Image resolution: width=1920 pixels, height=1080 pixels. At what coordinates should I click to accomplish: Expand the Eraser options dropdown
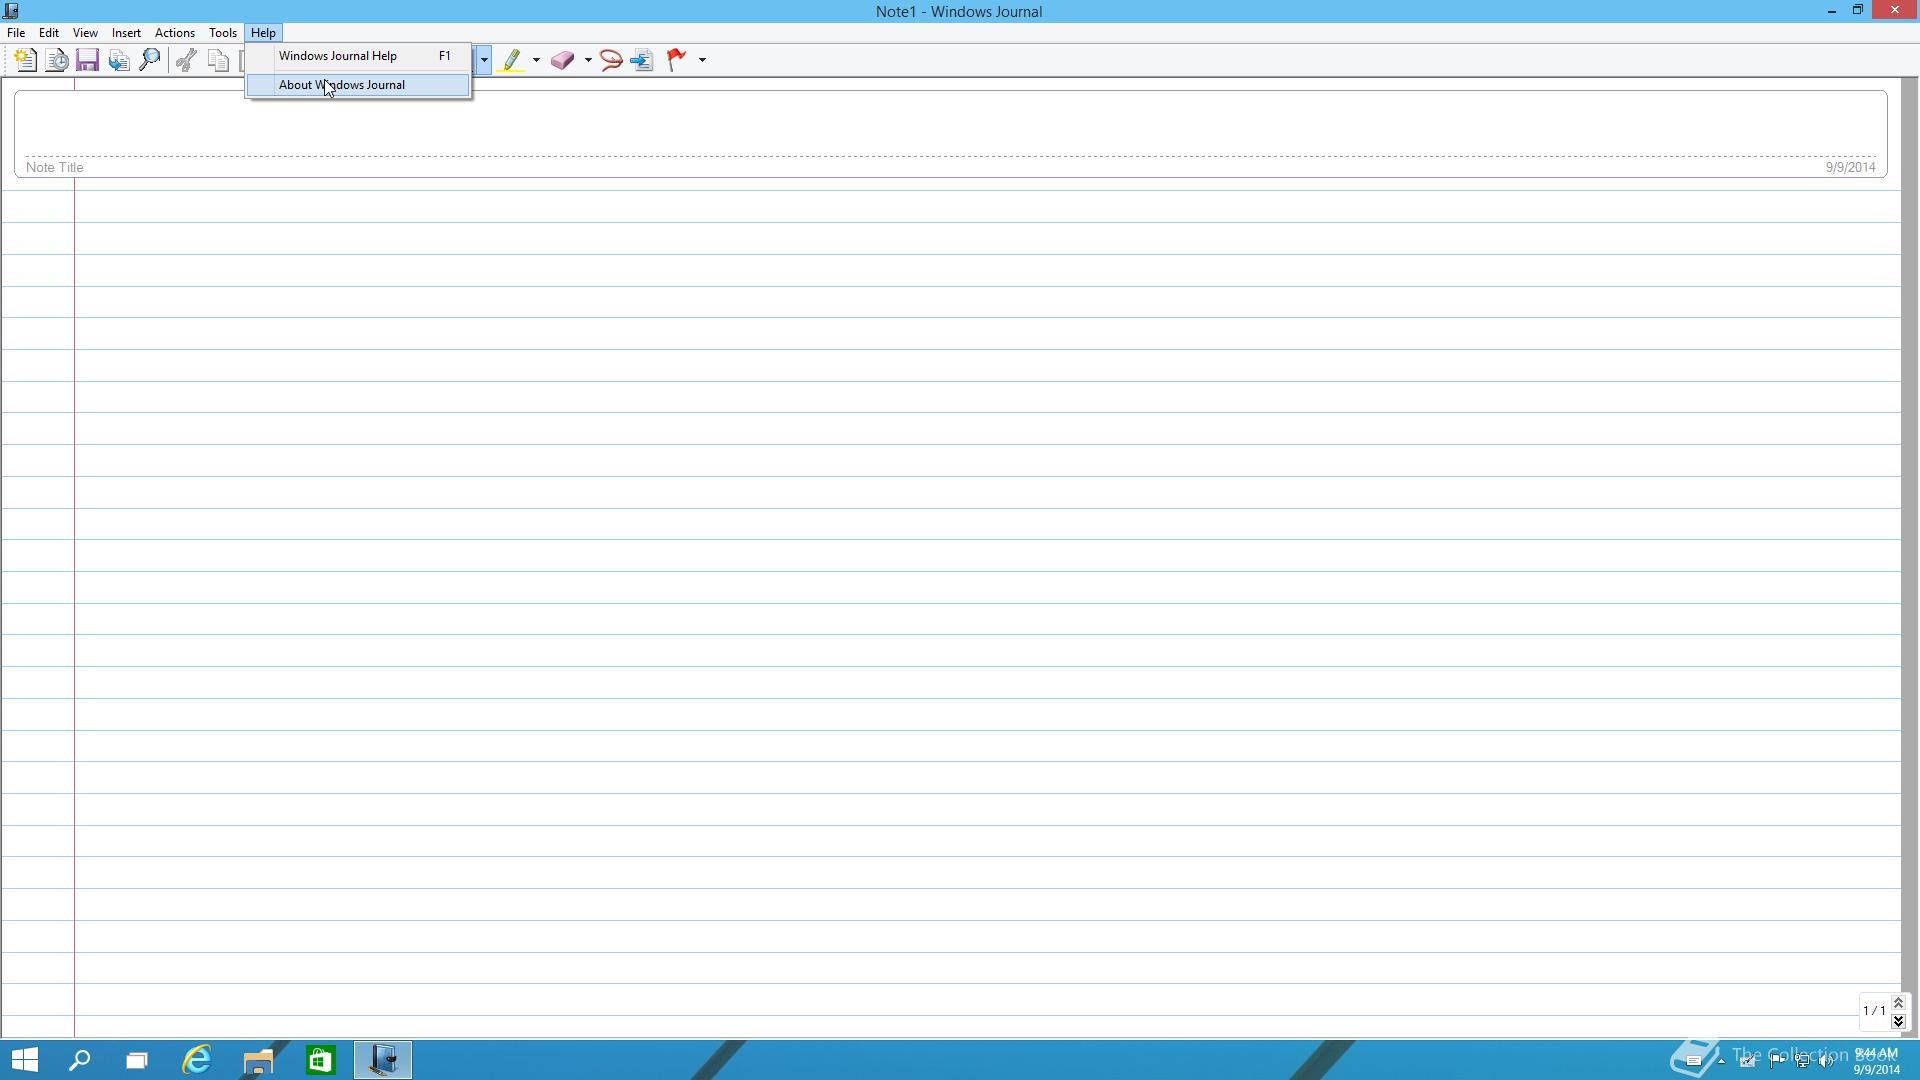click(x=588, y=60)
